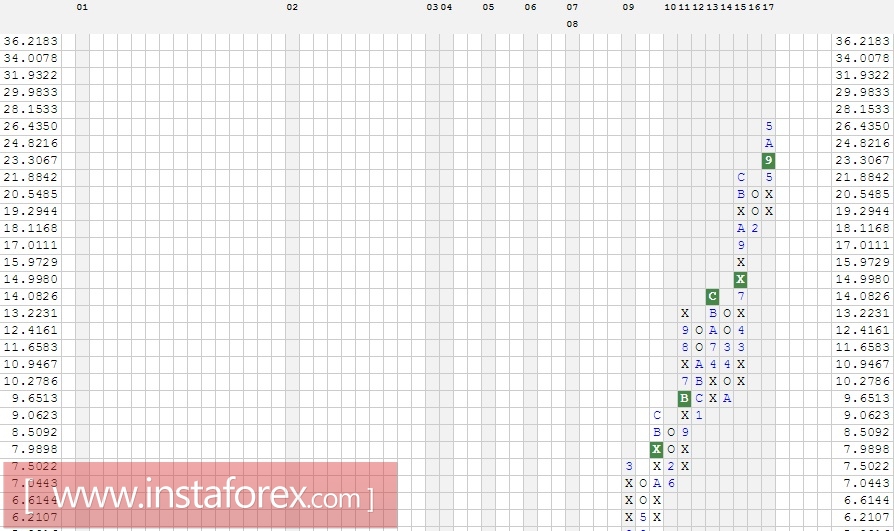Select column header 07

[572, 7]
